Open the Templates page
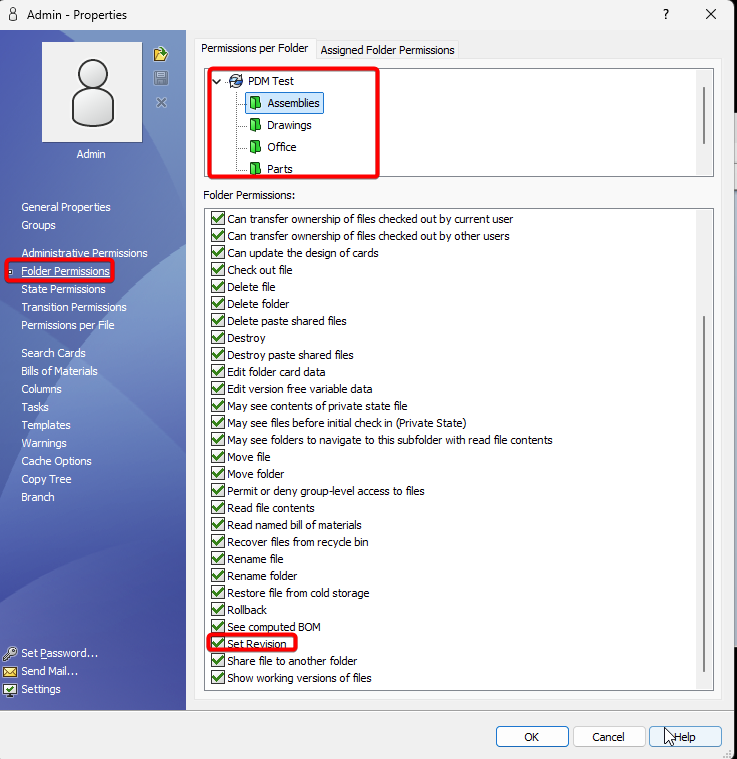 click(46, 425)
